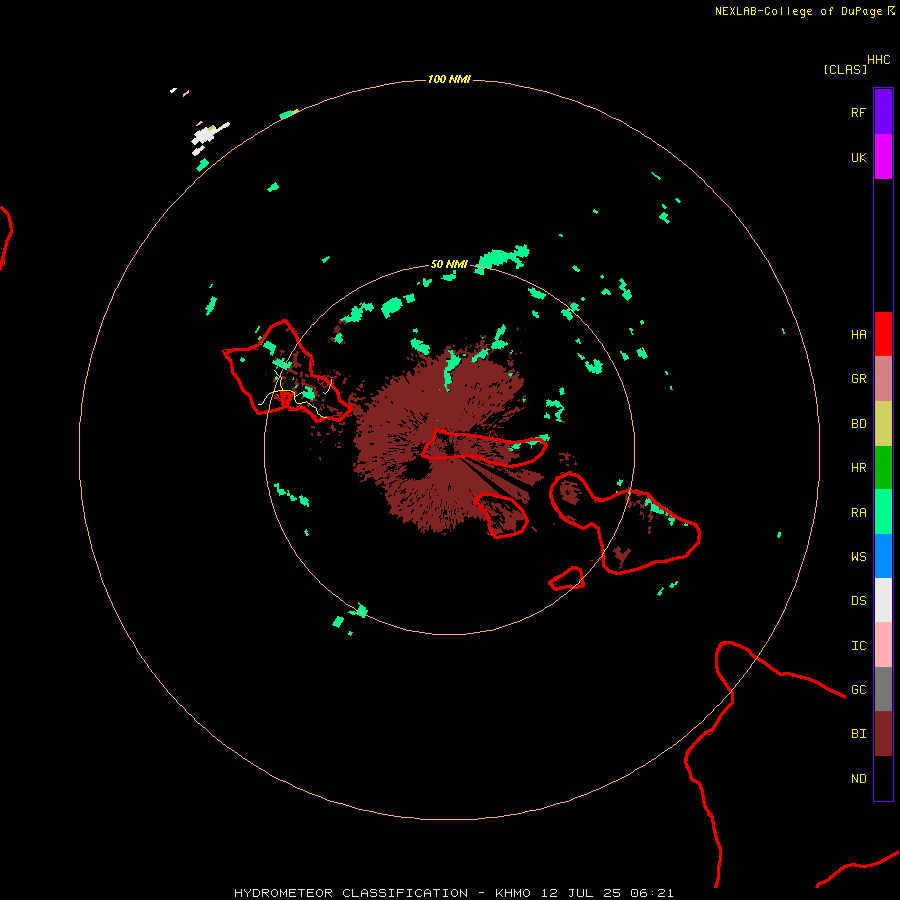The width and height of the screenshot is (900, 900).
Task: Click the green rain echo beside the 50 NMI label
Action: (x=503, y=257)
